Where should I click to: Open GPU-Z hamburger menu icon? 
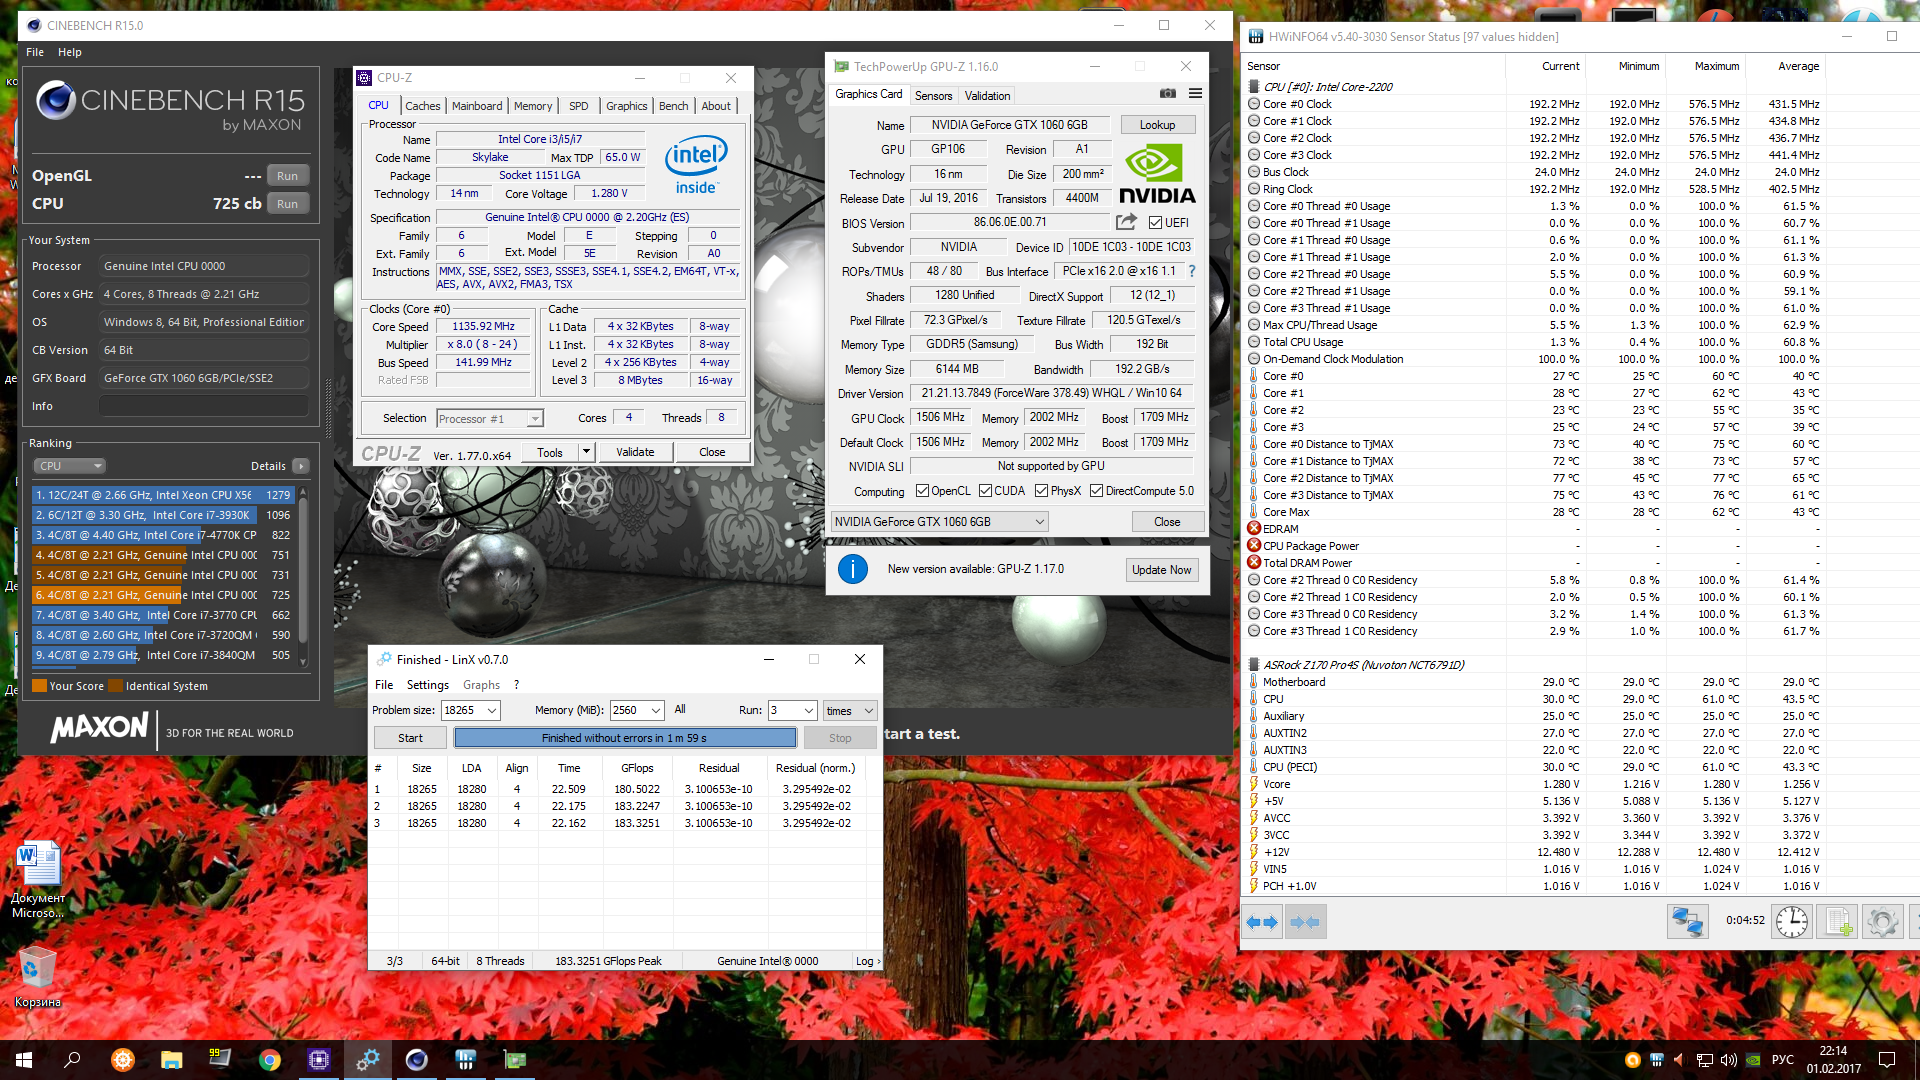click(1195, 94)
